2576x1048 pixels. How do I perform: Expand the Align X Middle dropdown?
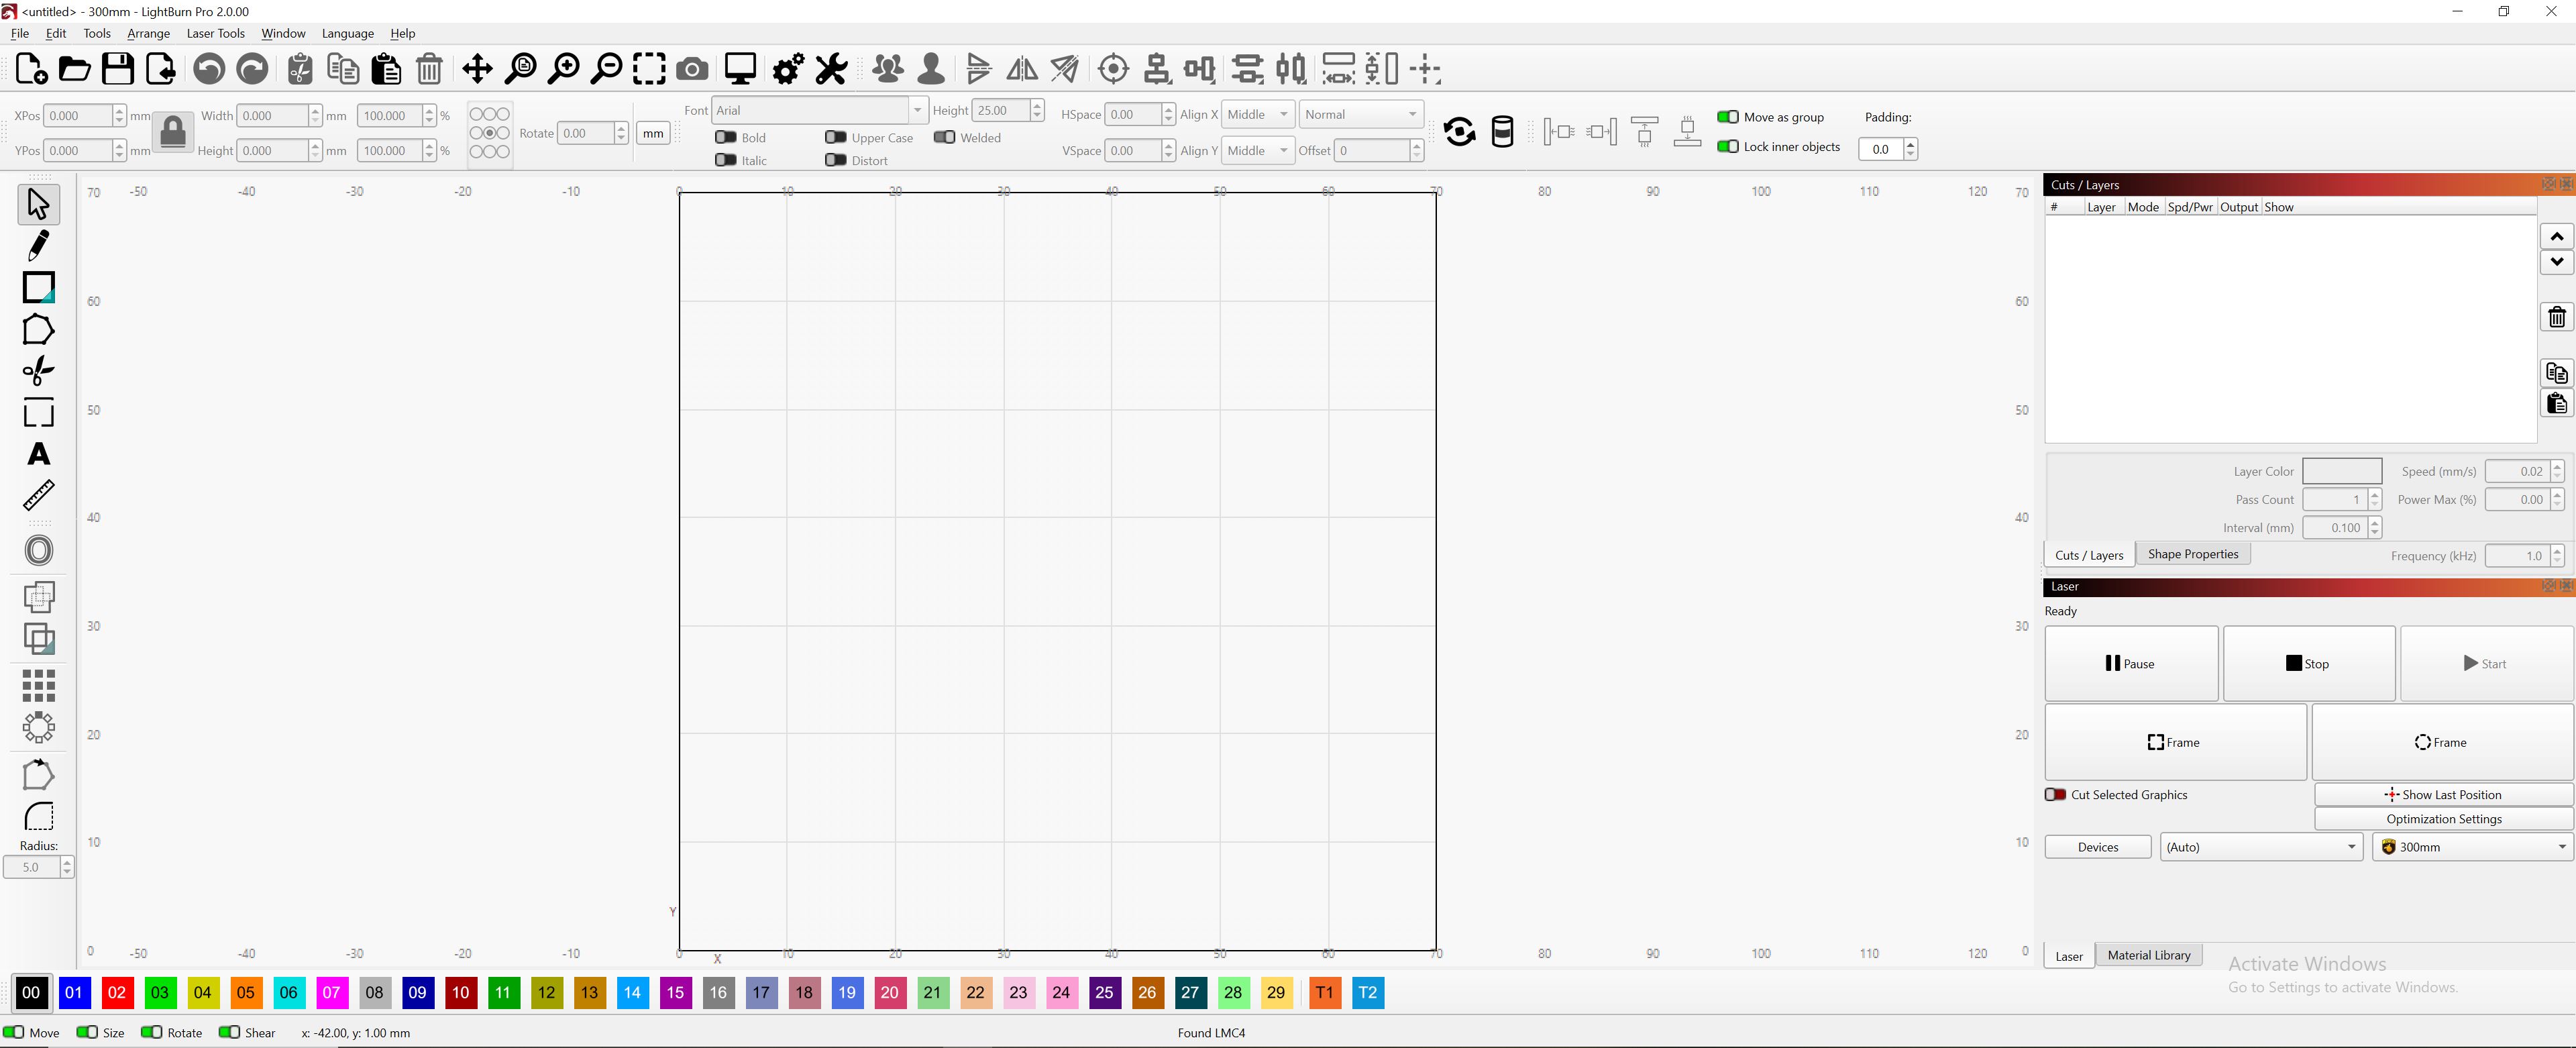coord(1257,114)
